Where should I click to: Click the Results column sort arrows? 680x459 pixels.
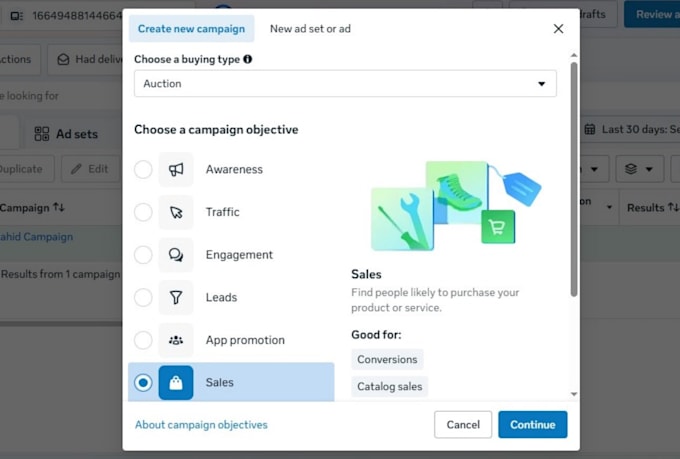pos(673,207)
